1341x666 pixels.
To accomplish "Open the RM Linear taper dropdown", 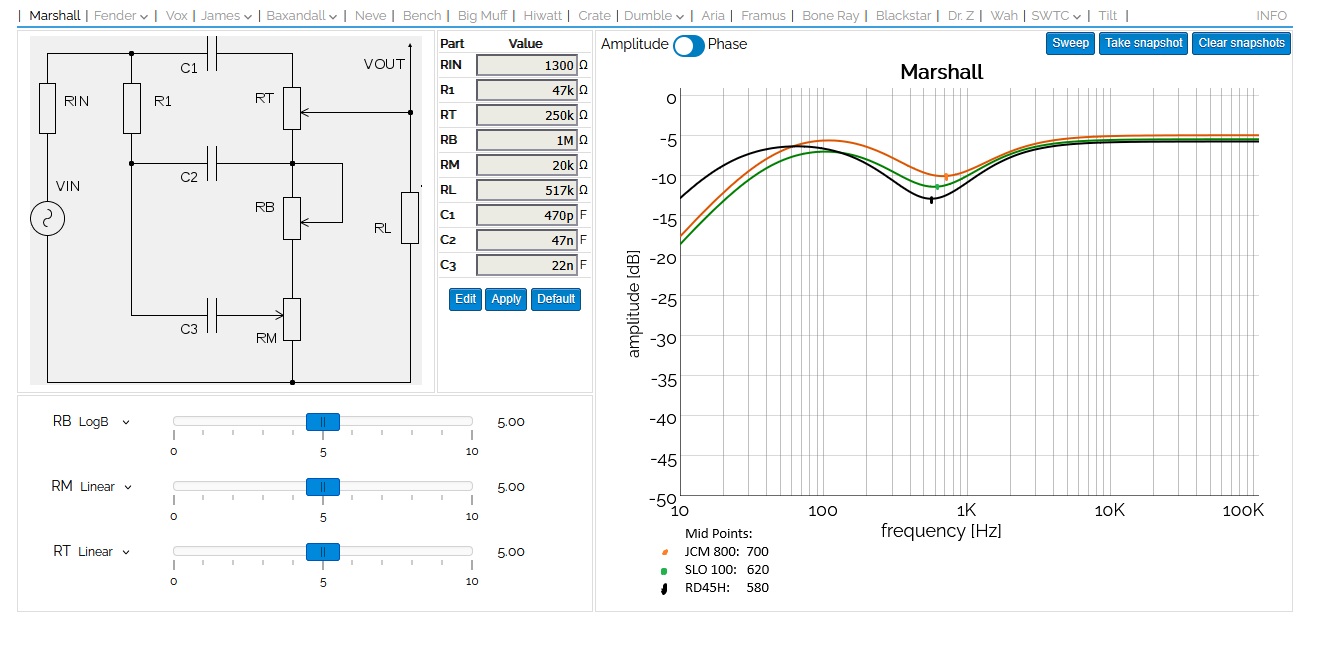I will 105,487.
